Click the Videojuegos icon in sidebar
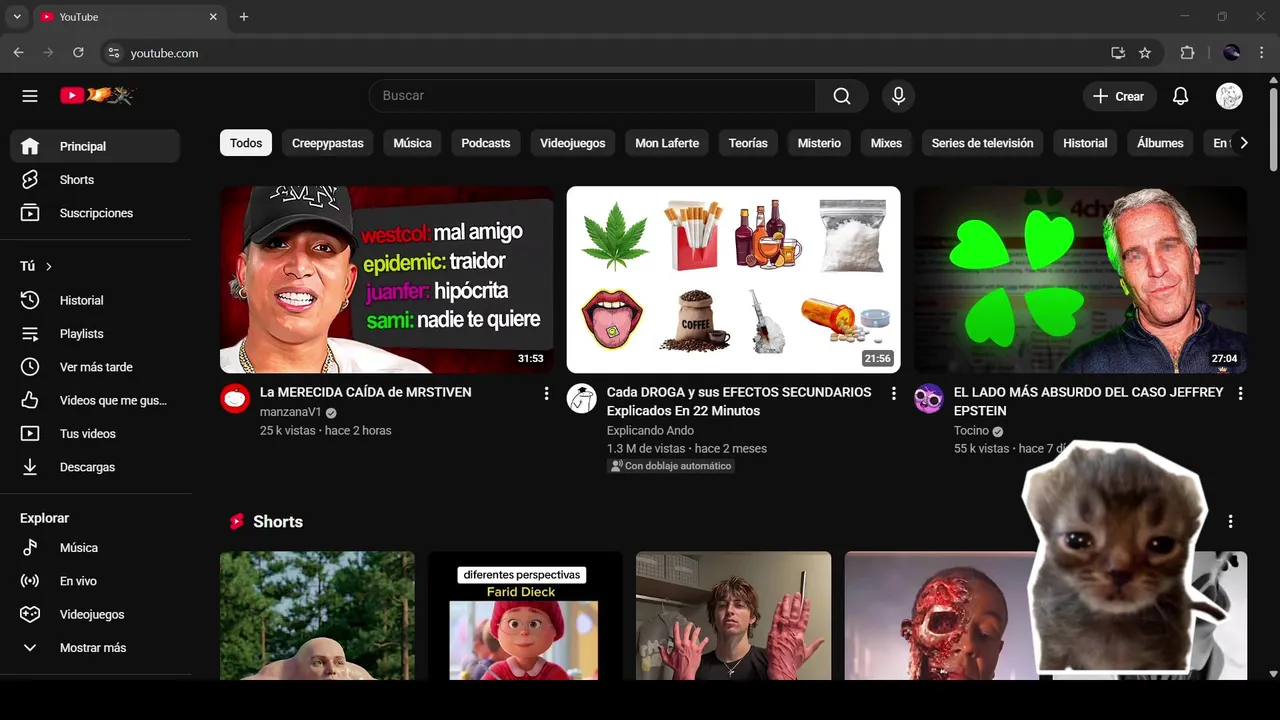This screenshot has height=720, width=1280. (30, 614)
